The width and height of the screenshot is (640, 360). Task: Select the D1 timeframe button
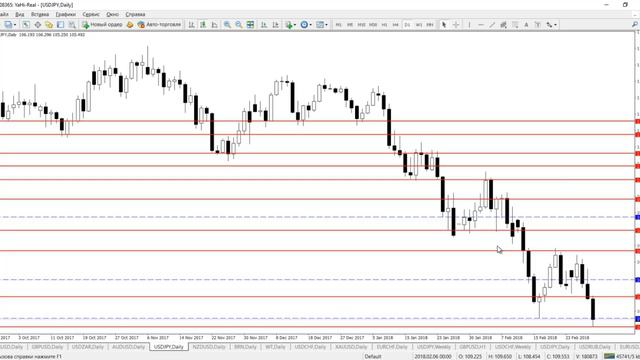[407, 25]
